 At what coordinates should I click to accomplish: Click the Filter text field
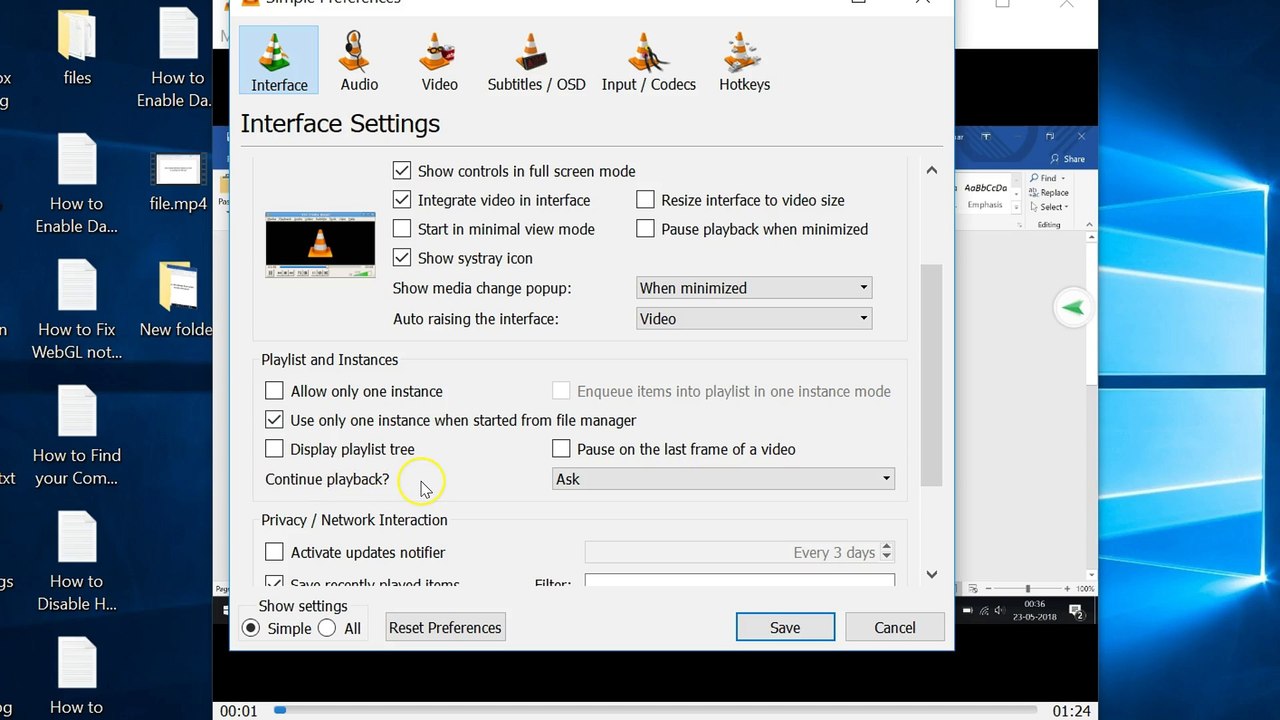(739, 580)
